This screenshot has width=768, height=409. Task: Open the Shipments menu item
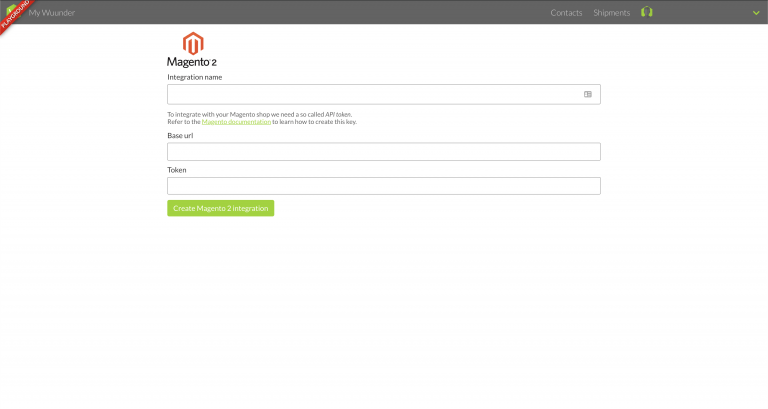pos(611,13)
